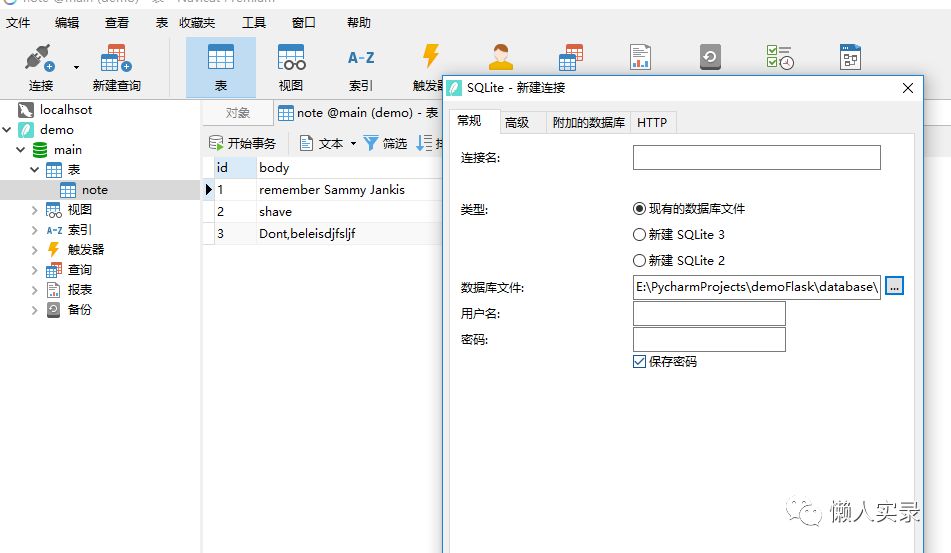Select the note table in tree
Viewport: 951px width, 553px height.
[95, 190]
